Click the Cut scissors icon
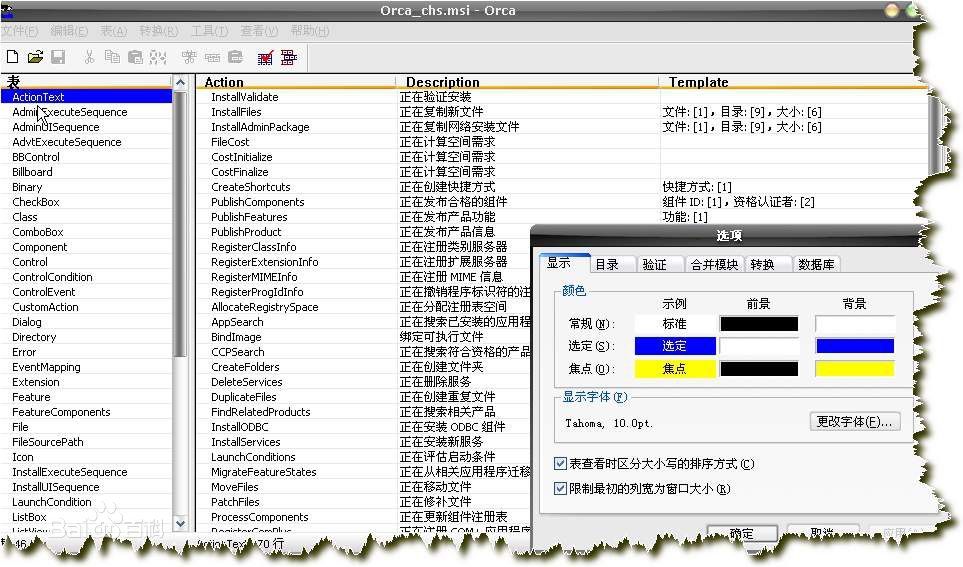Image resolution: width=963 pixels, height=567 pixels. coord(90,57)
